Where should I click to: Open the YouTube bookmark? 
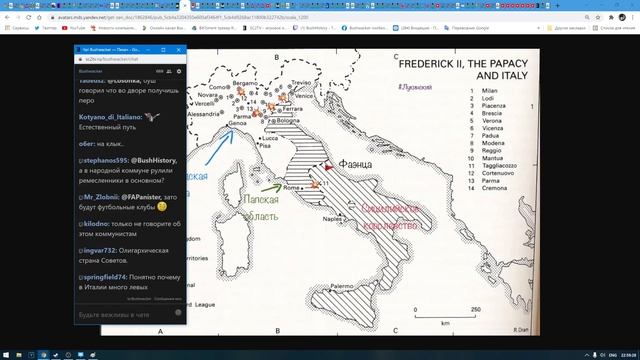point(73,28)
